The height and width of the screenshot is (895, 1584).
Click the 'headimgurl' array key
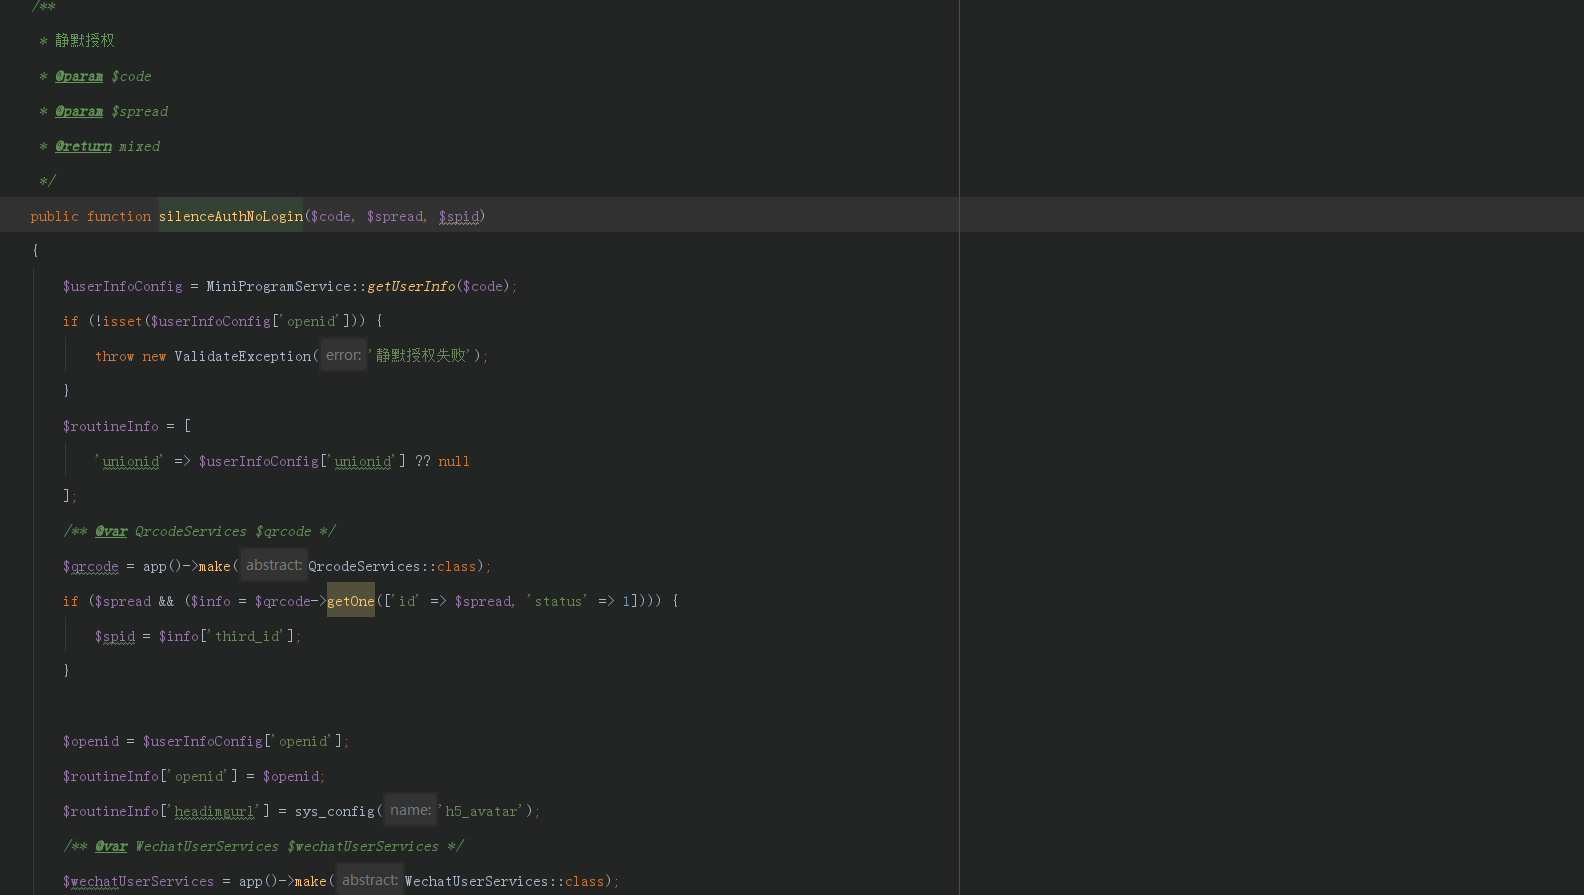point(215,811)
